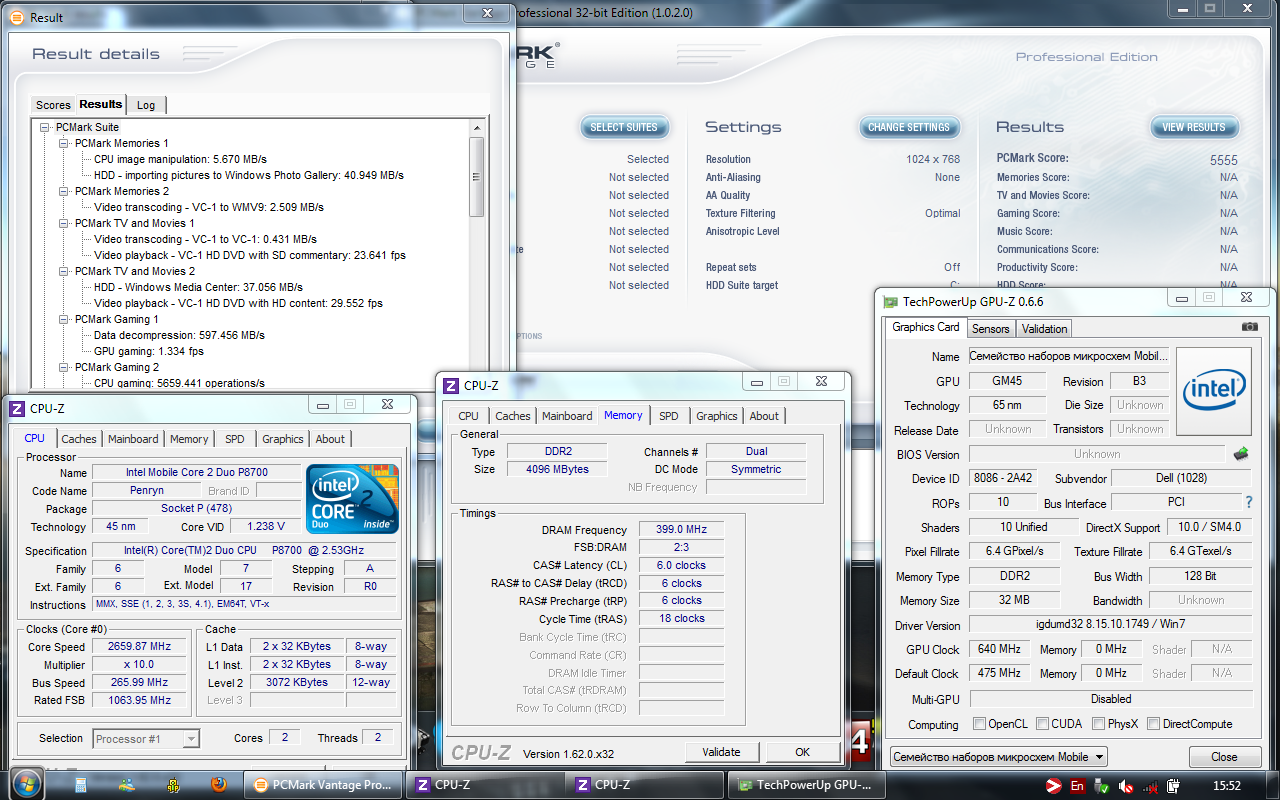Collapse the PCMark Memories 1 node
Screen dimensions: 1280x800
(x=63, y=143)
